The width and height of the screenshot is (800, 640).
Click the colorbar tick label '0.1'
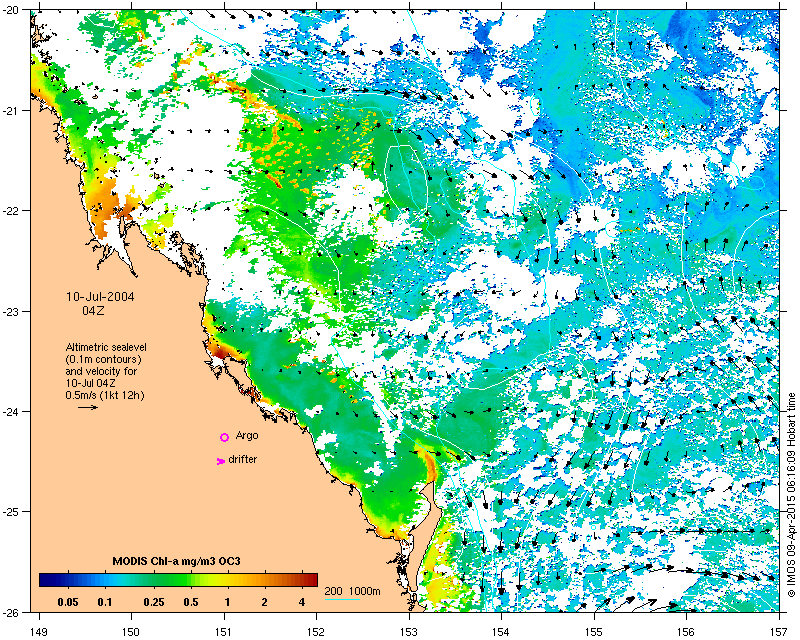[x=105, y=602]
